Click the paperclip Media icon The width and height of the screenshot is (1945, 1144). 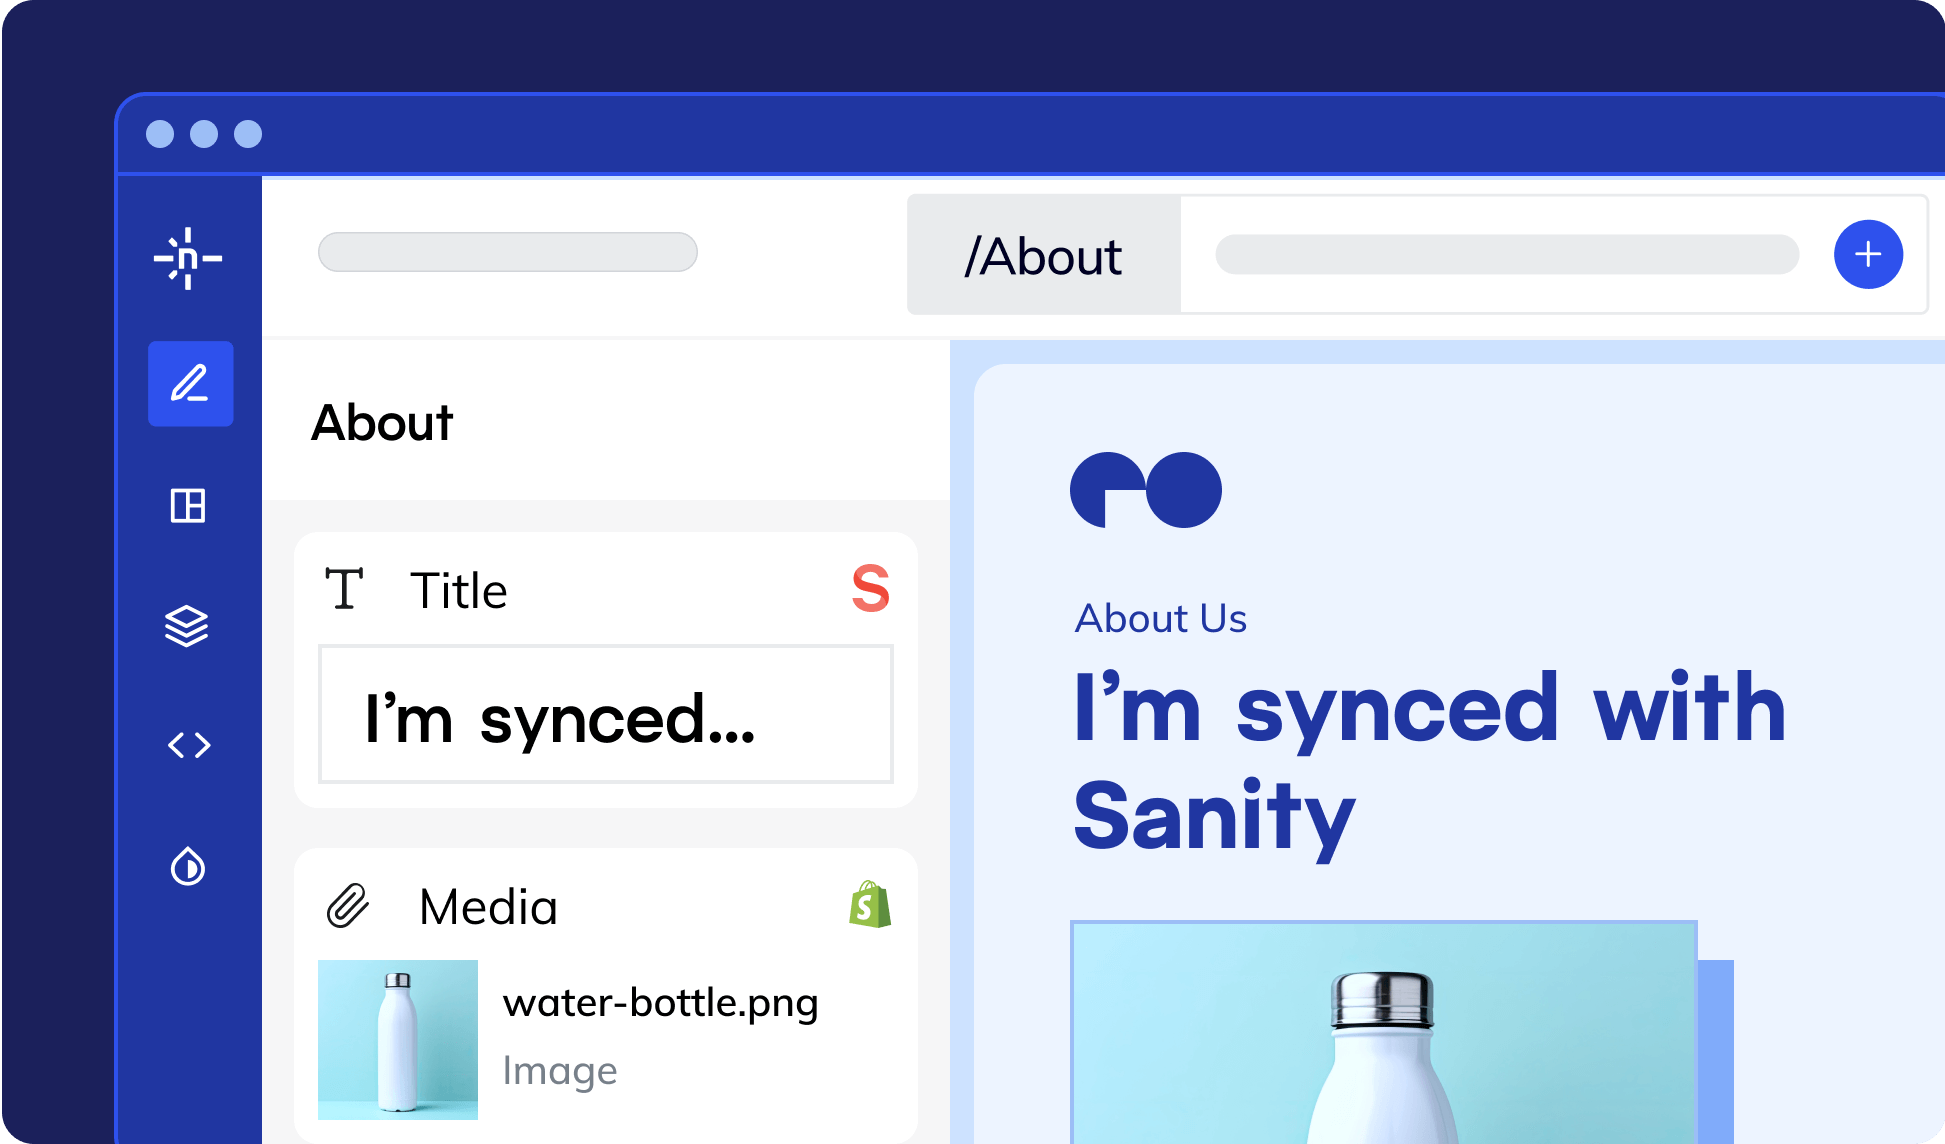click(348, 906)
